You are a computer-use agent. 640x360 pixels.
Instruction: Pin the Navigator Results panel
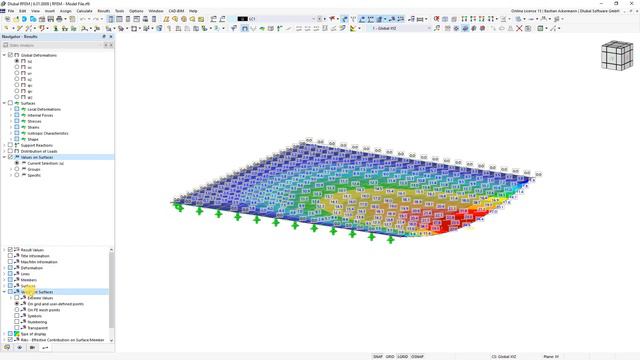(x=104, y=37)
